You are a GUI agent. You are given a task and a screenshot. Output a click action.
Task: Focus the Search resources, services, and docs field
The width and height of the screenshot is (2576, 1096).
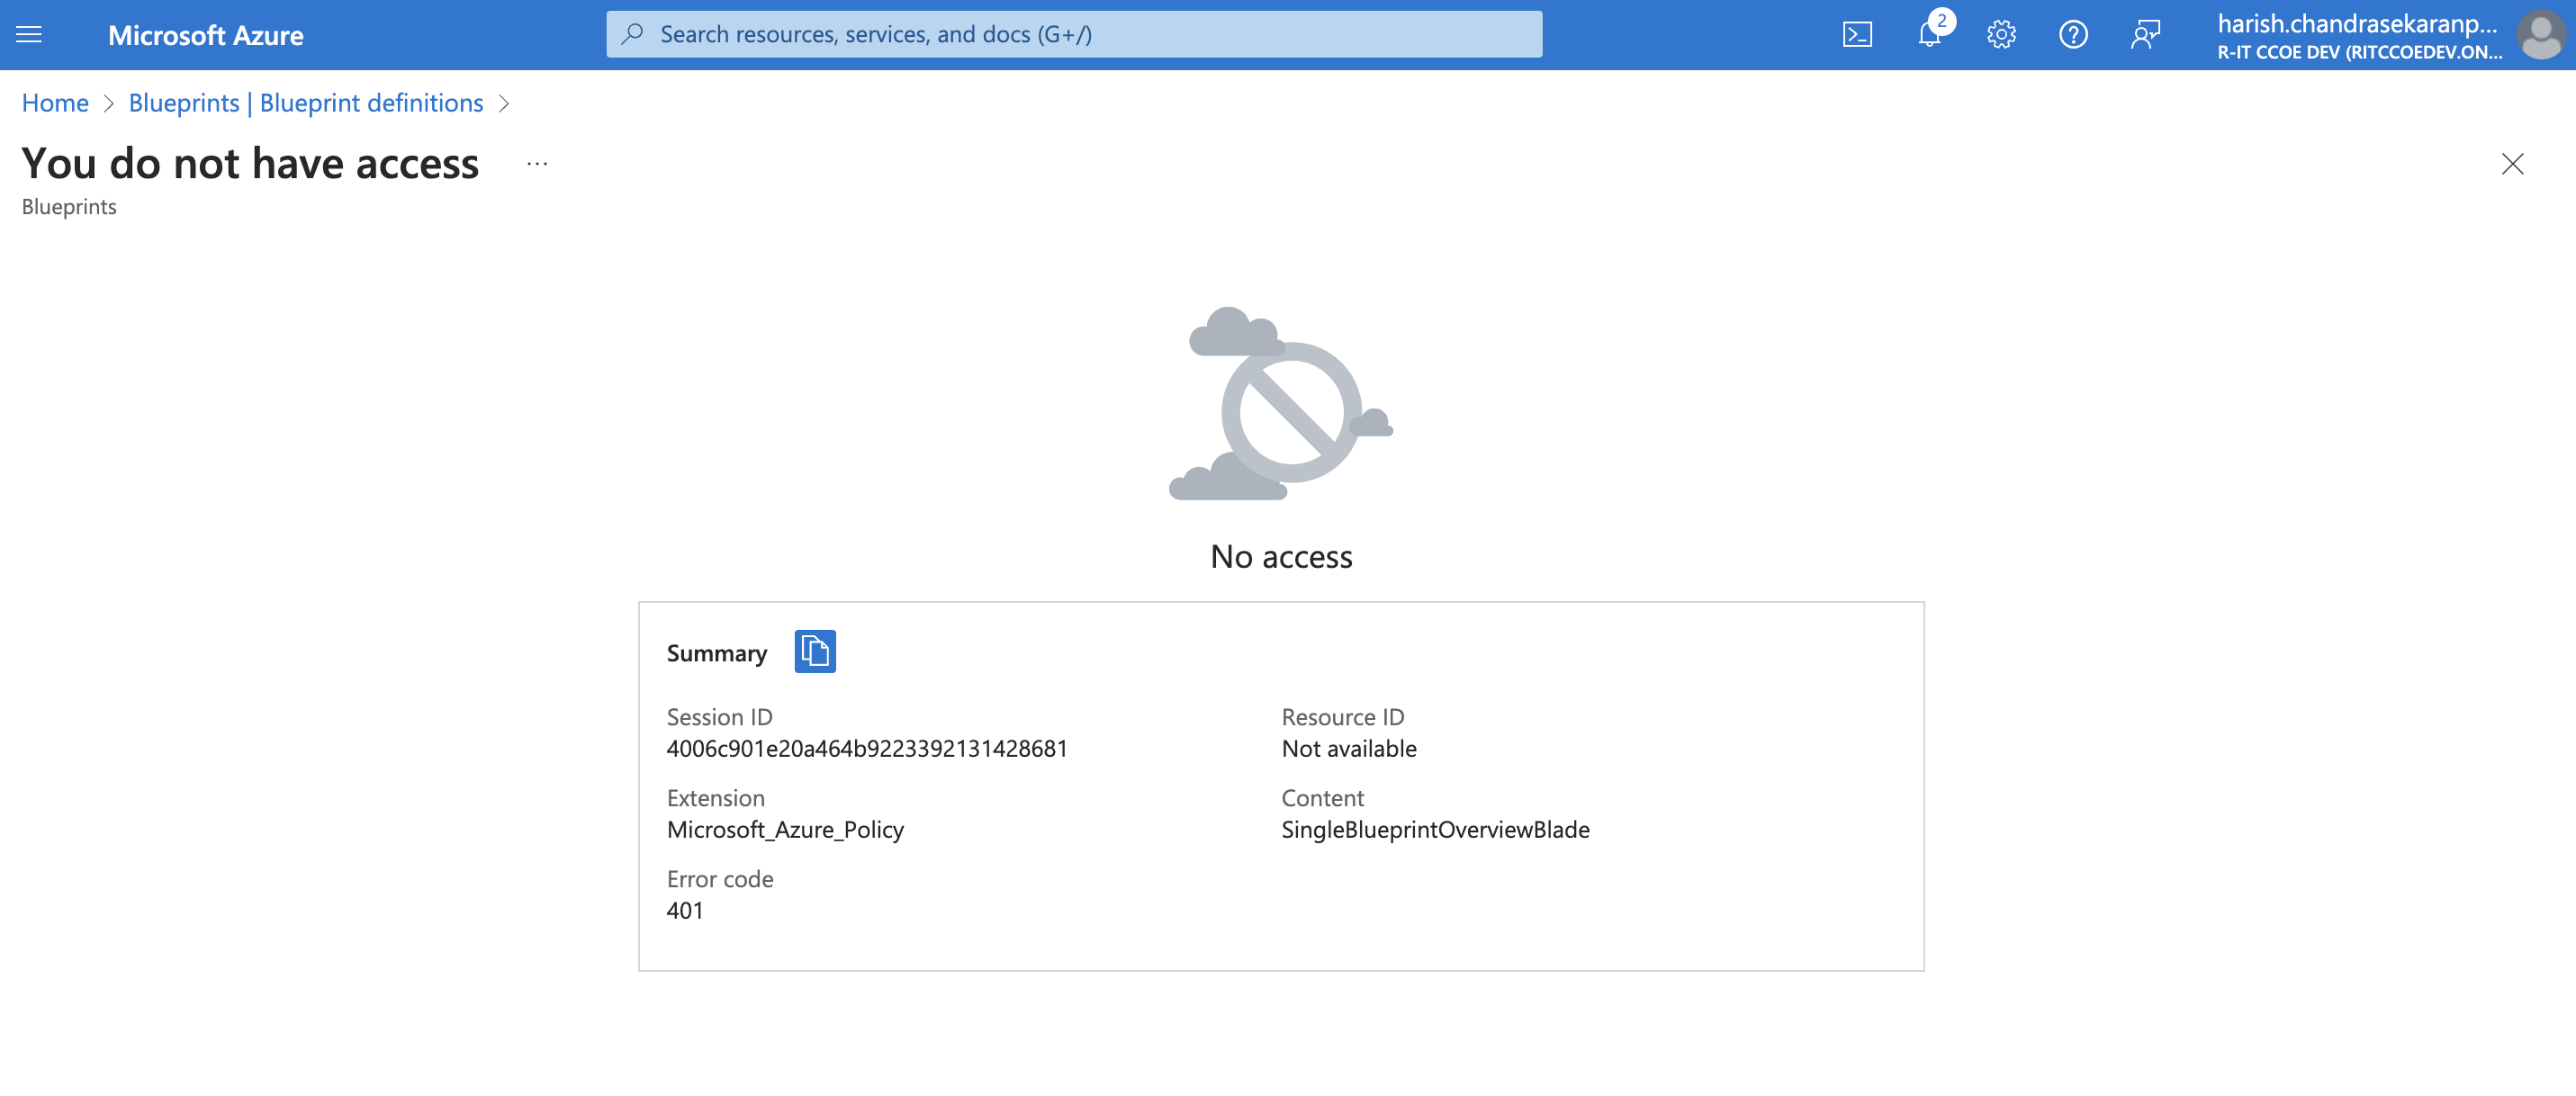(x=1074, y=35)
